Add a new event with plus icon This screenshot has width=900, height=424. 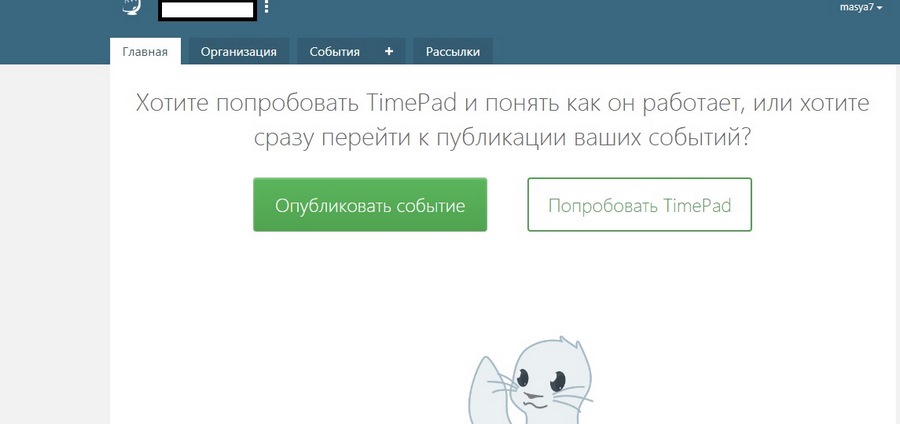click(x=389, y=52)
